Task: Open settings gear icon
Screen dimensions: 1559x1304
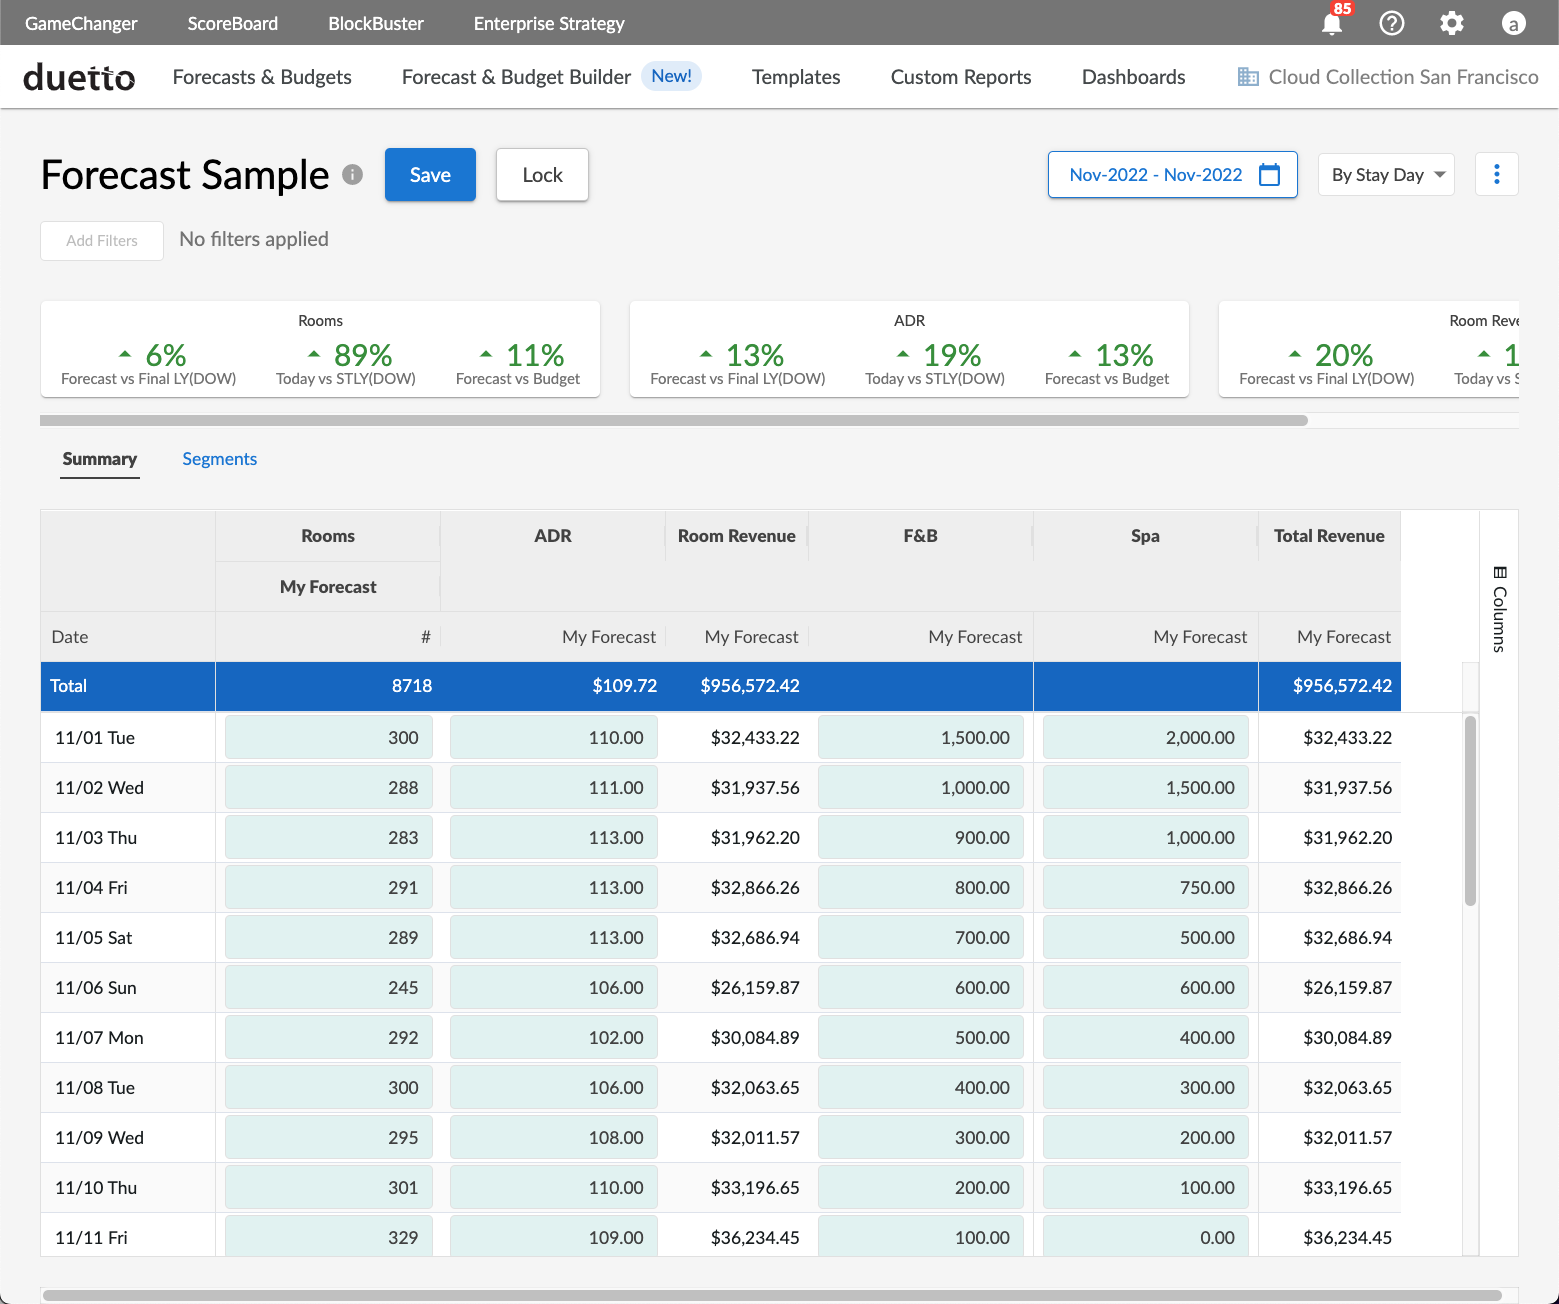Action: tap(1451, 23)
